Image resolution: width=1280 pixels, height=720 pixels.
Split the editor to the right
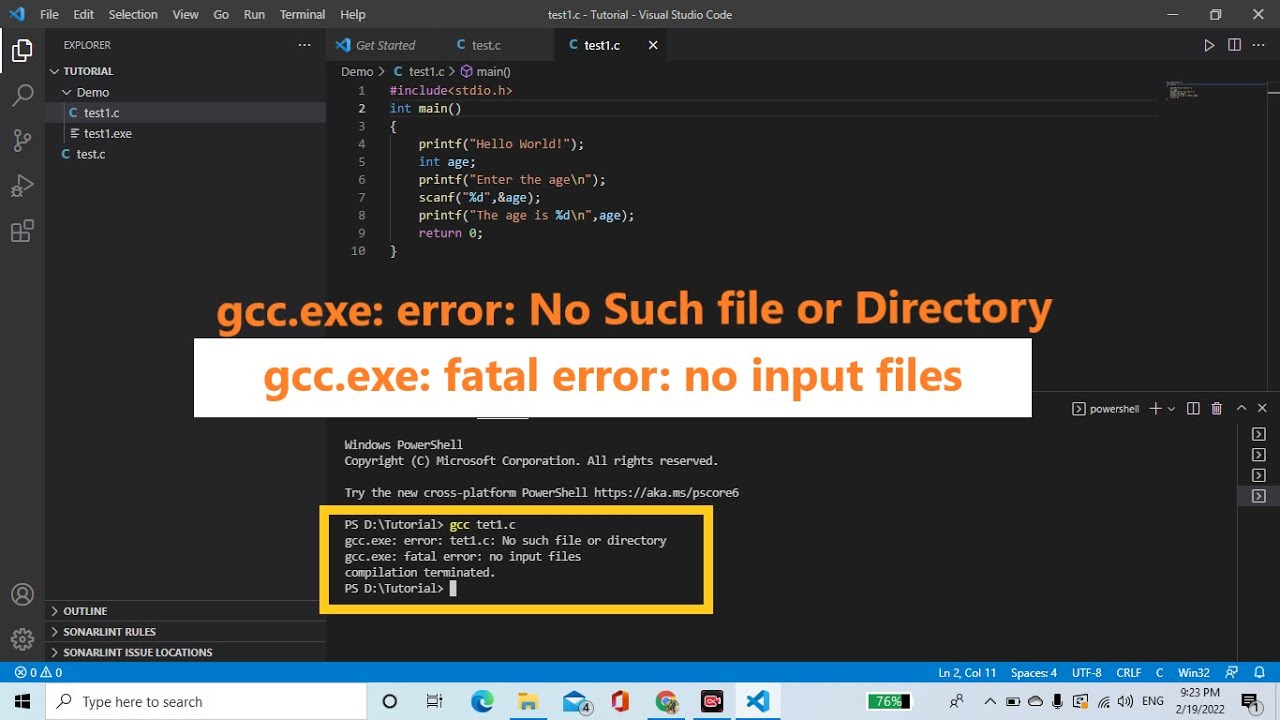click(x=1234, y=45)
